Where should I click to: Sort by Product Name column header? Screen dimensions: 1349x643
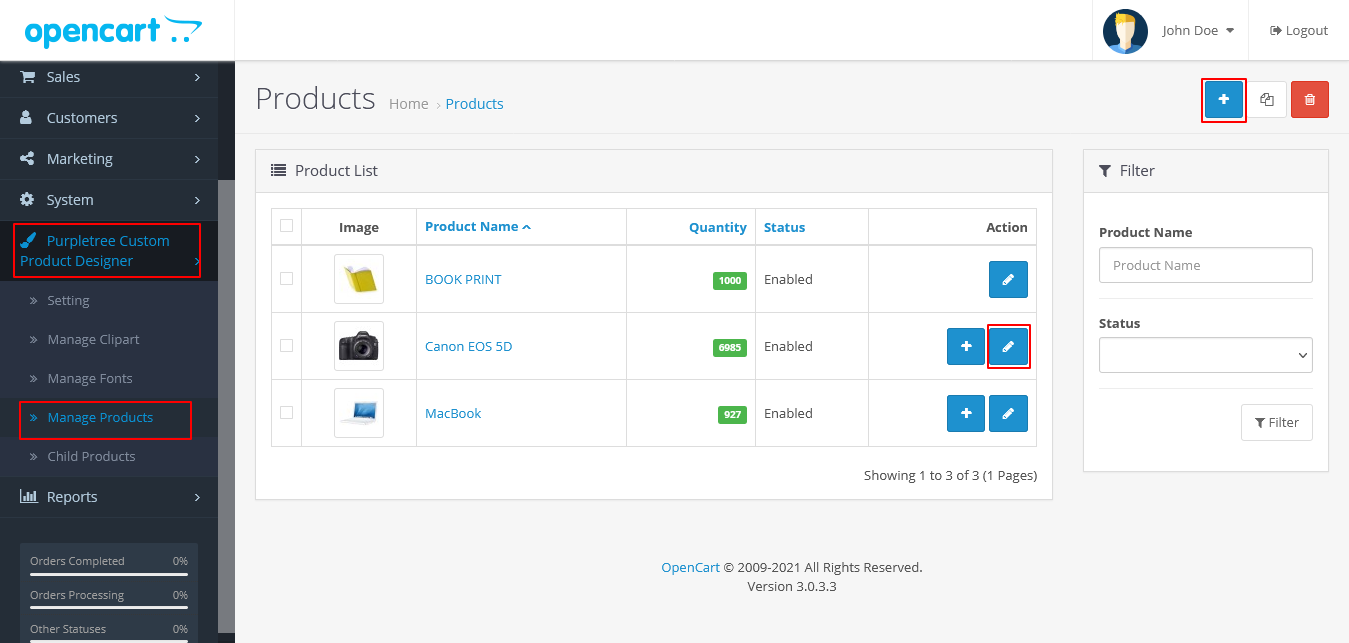pyautogui.click(x=478, y=227)
